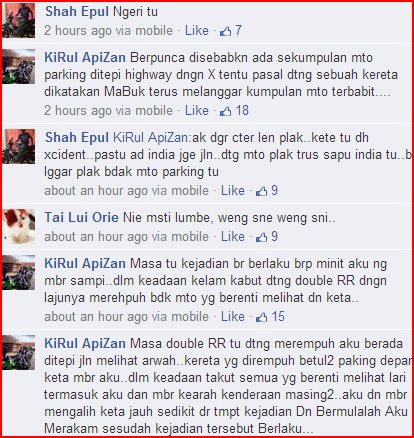Like Tai Lui Orie's comment

233,236
